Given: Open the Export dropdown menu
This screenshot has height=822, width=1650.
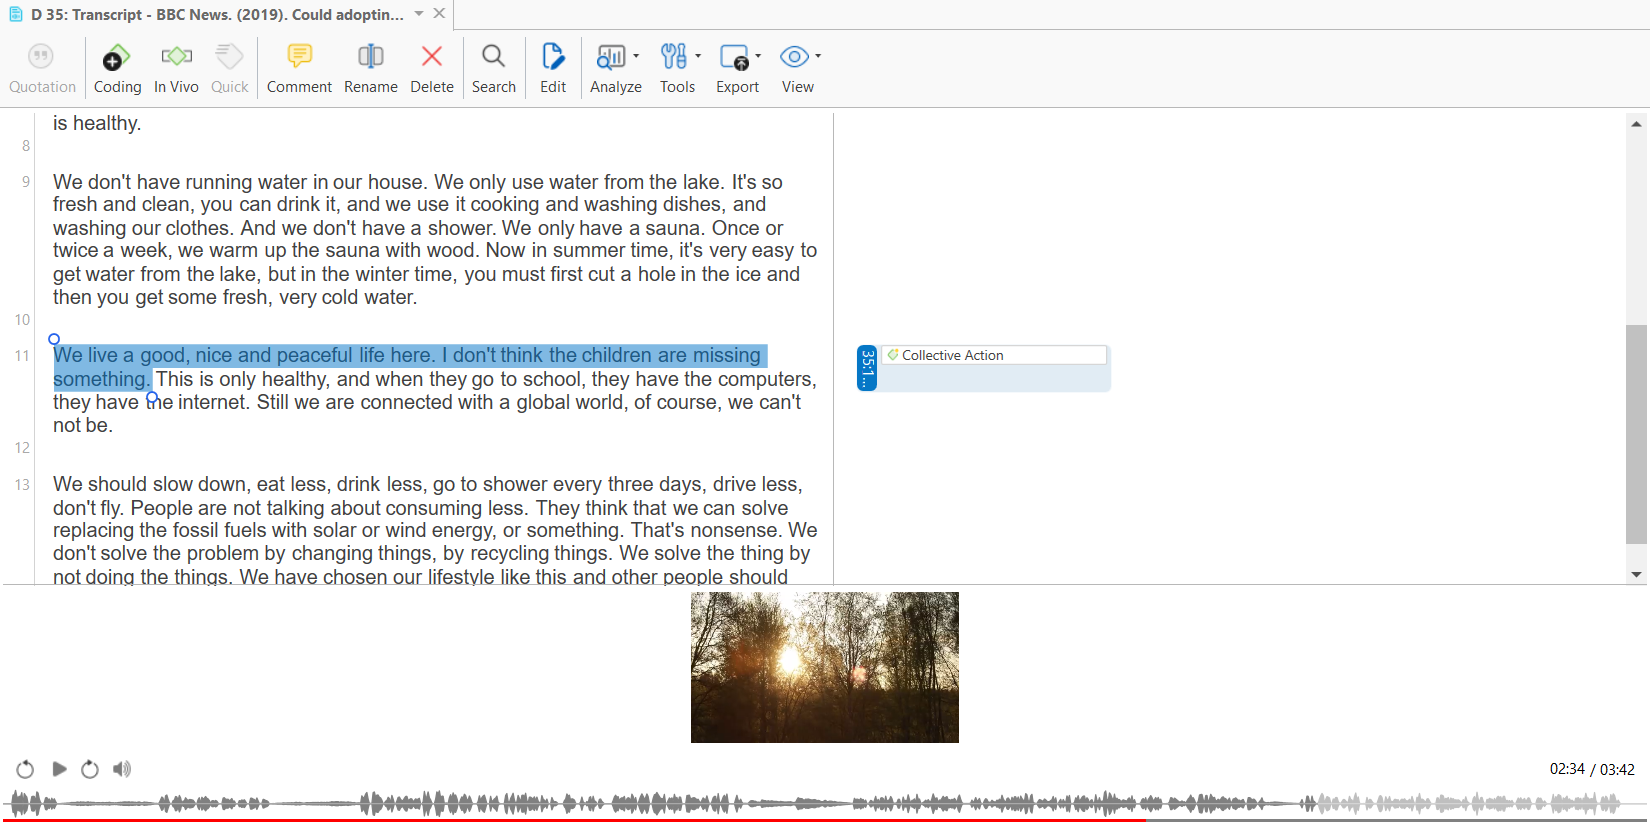Looking at the screenshot, I should pos(758,56).
